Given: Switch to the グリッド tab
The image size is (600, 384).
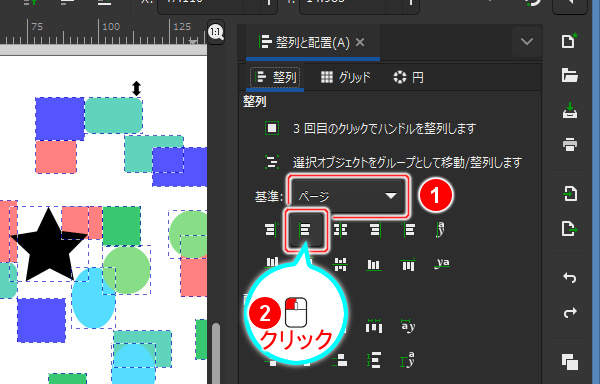Looking at the screenshot, I should click(x=346, y=78).
